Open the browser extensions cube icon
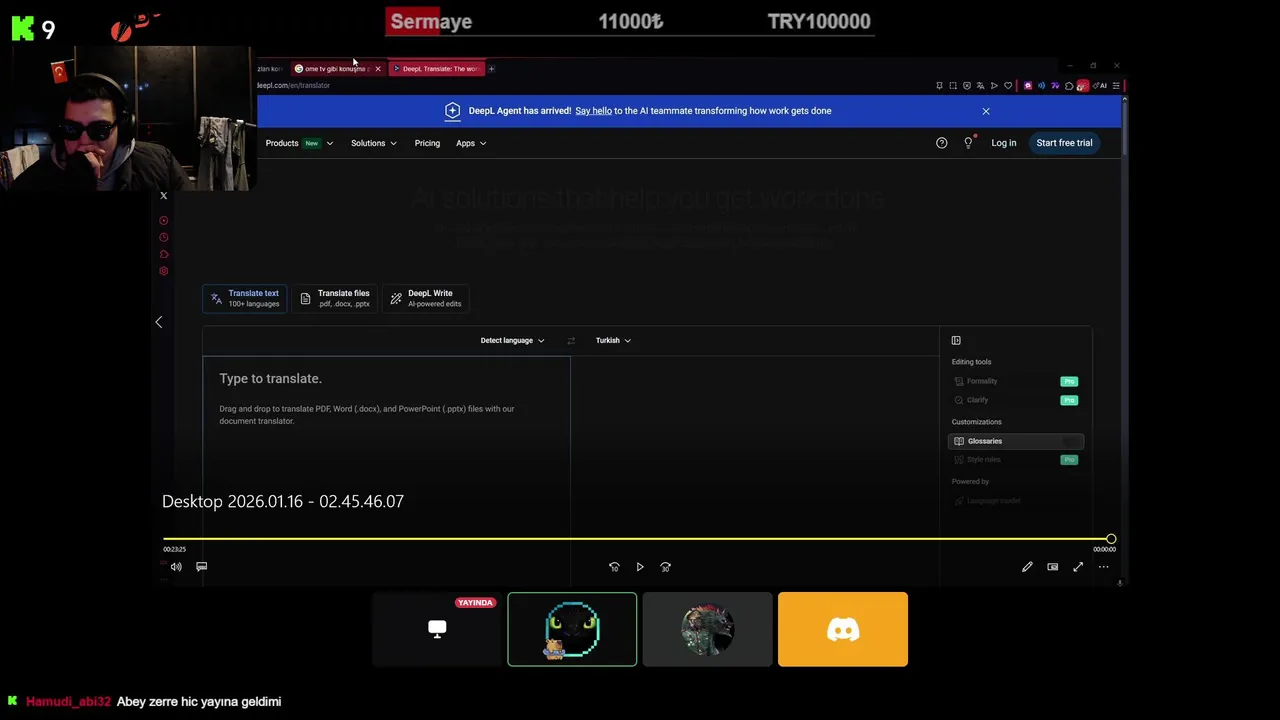Screen dimensions: 1280x720 [x=1069, y=86]
